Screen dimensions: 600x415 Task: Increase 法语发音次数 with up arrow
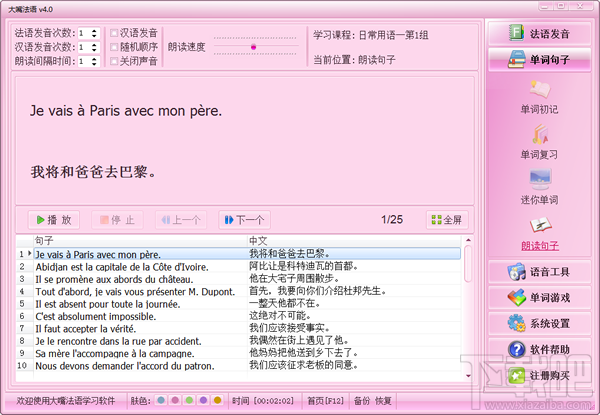coord(94,31)
